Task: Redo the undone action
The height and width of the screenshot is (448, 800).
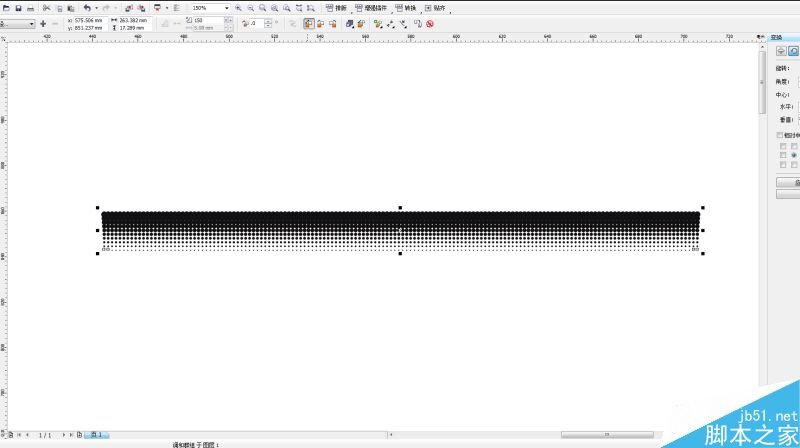Action: 106,8
